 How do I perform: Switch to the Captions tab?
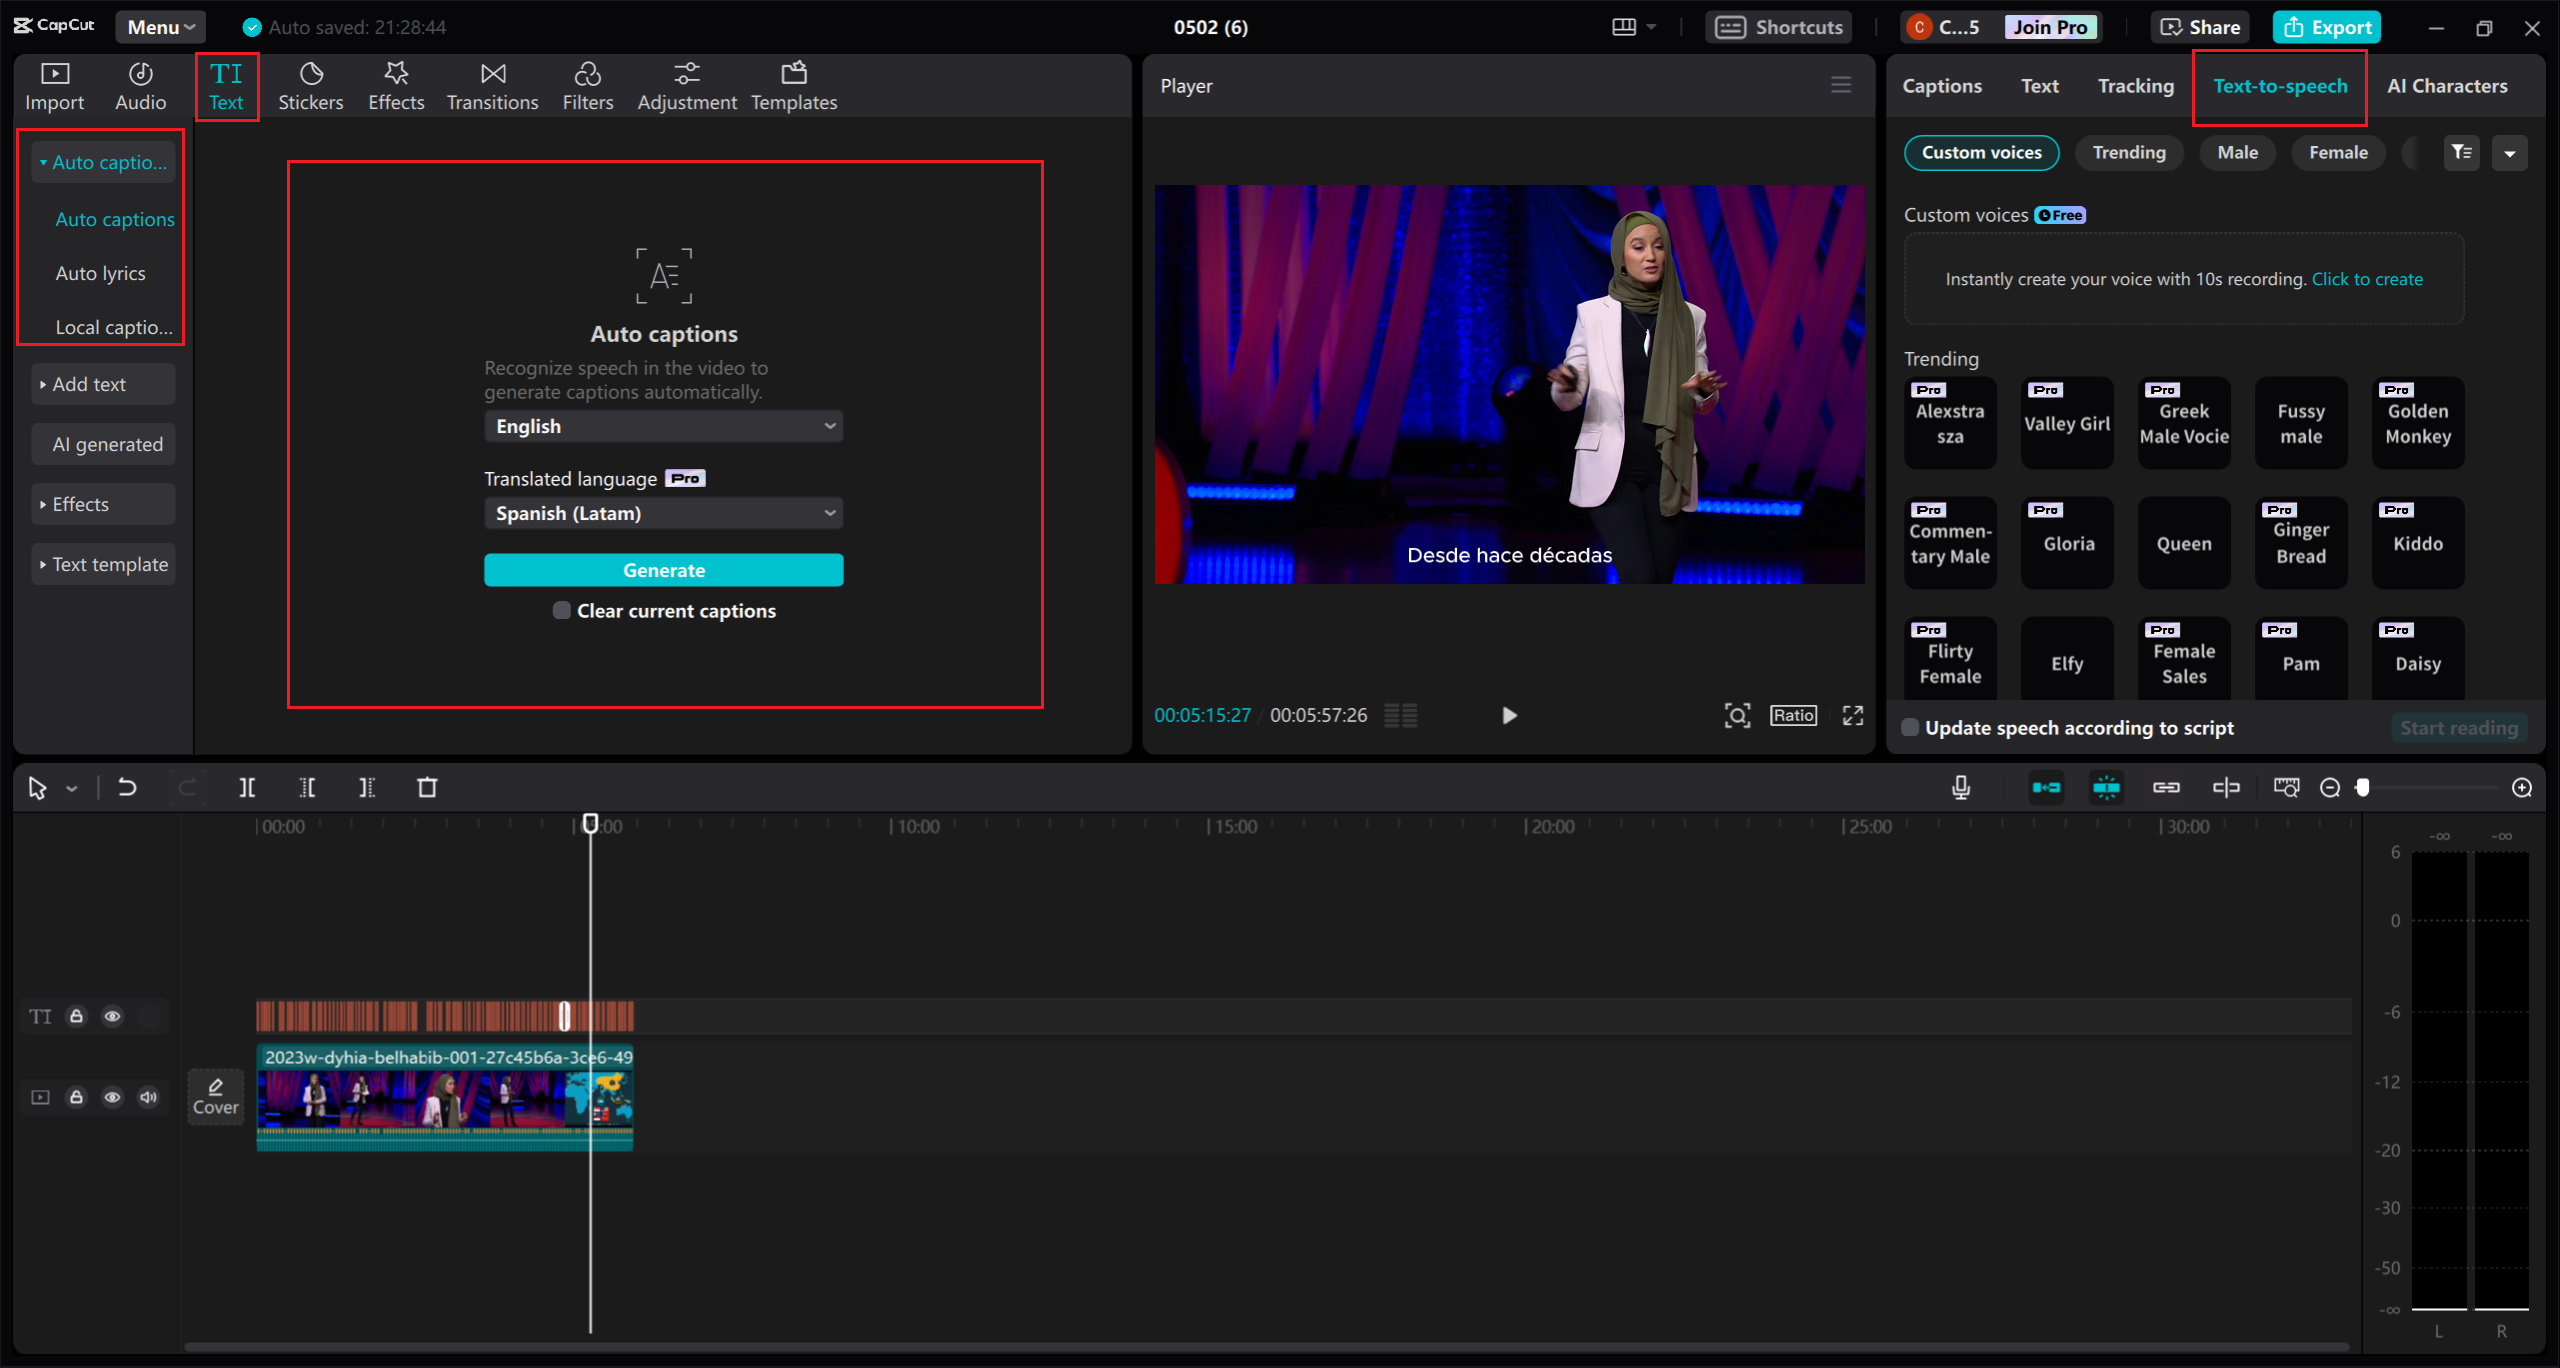point(1942,85)
